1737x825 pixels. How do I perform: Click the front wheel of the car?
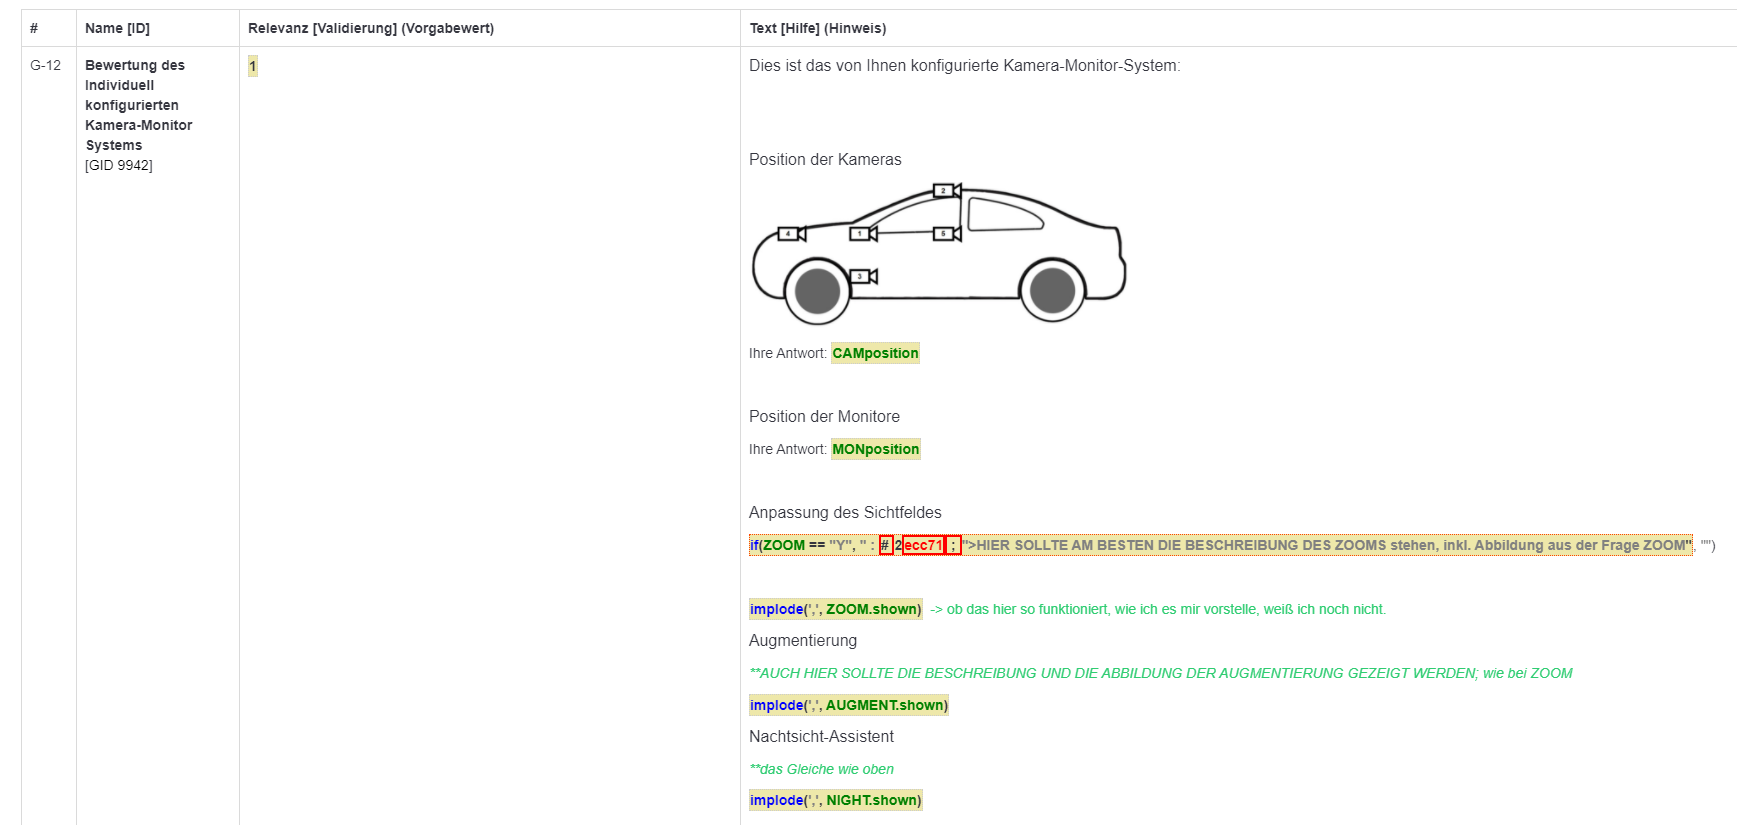point(818,291)
